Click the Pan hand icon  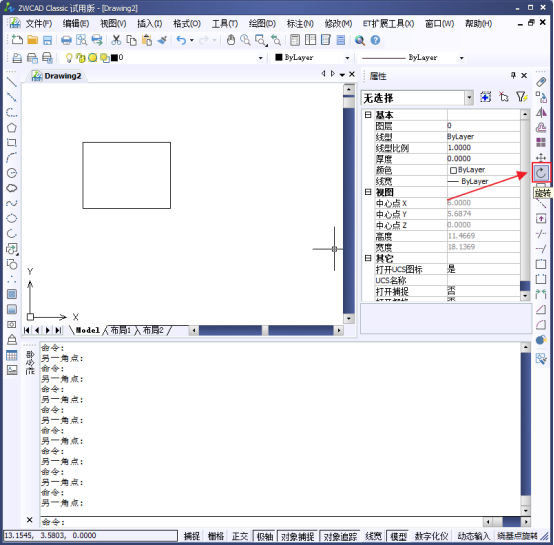pos(231,40)
